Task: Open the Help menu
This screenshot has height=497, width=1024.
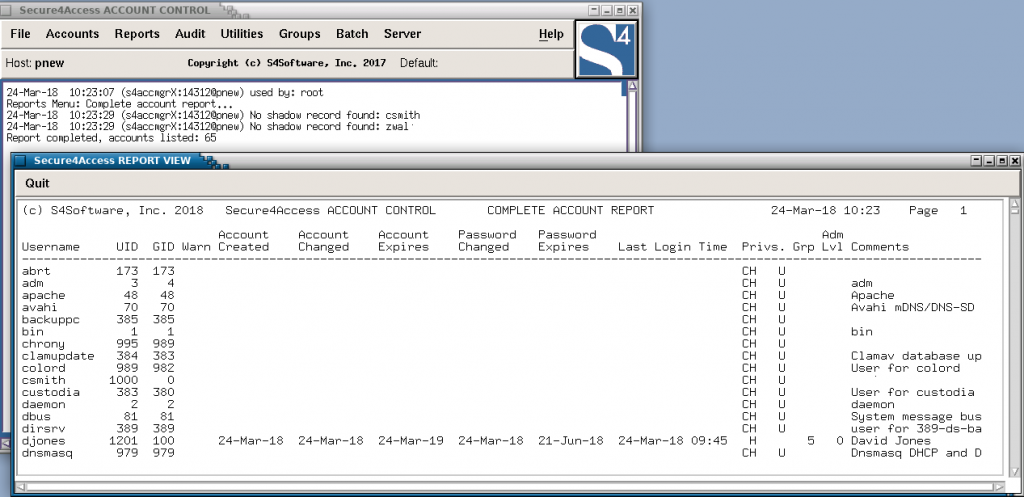Action: pos(551,34)
